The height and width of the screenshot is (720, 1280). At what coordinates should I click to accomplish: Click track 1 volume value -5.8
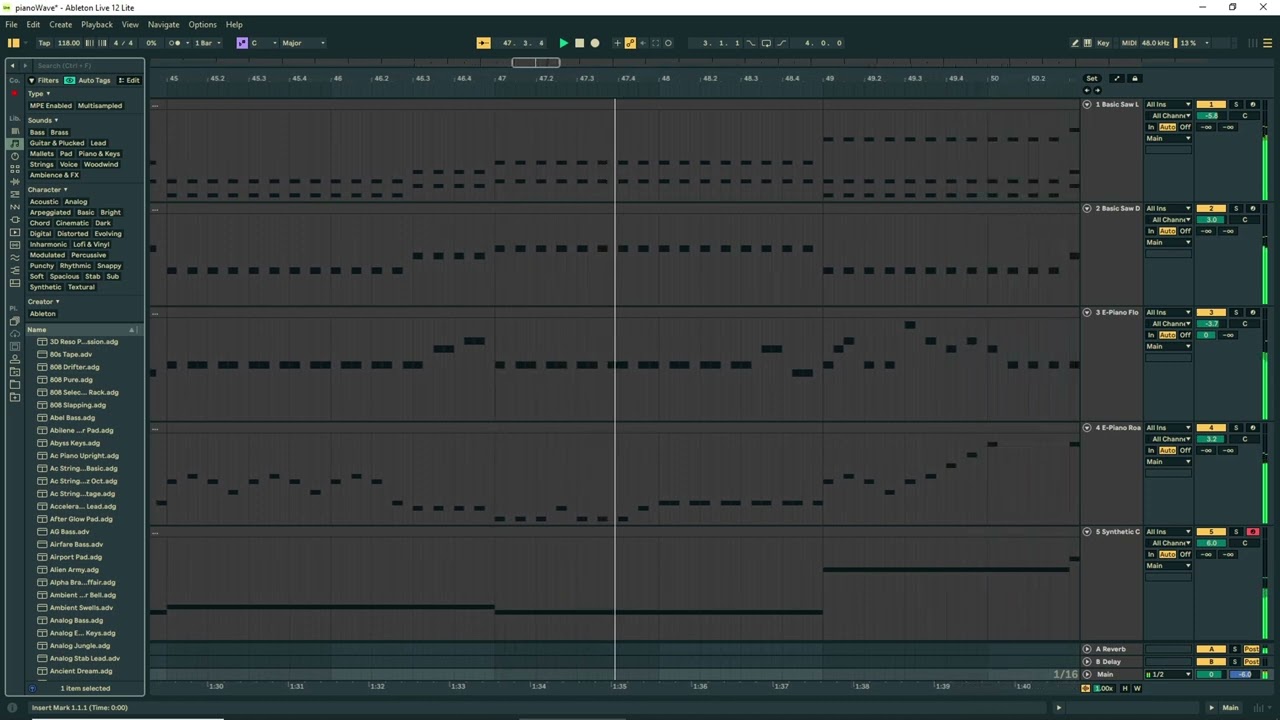(x=1211, y=116)
